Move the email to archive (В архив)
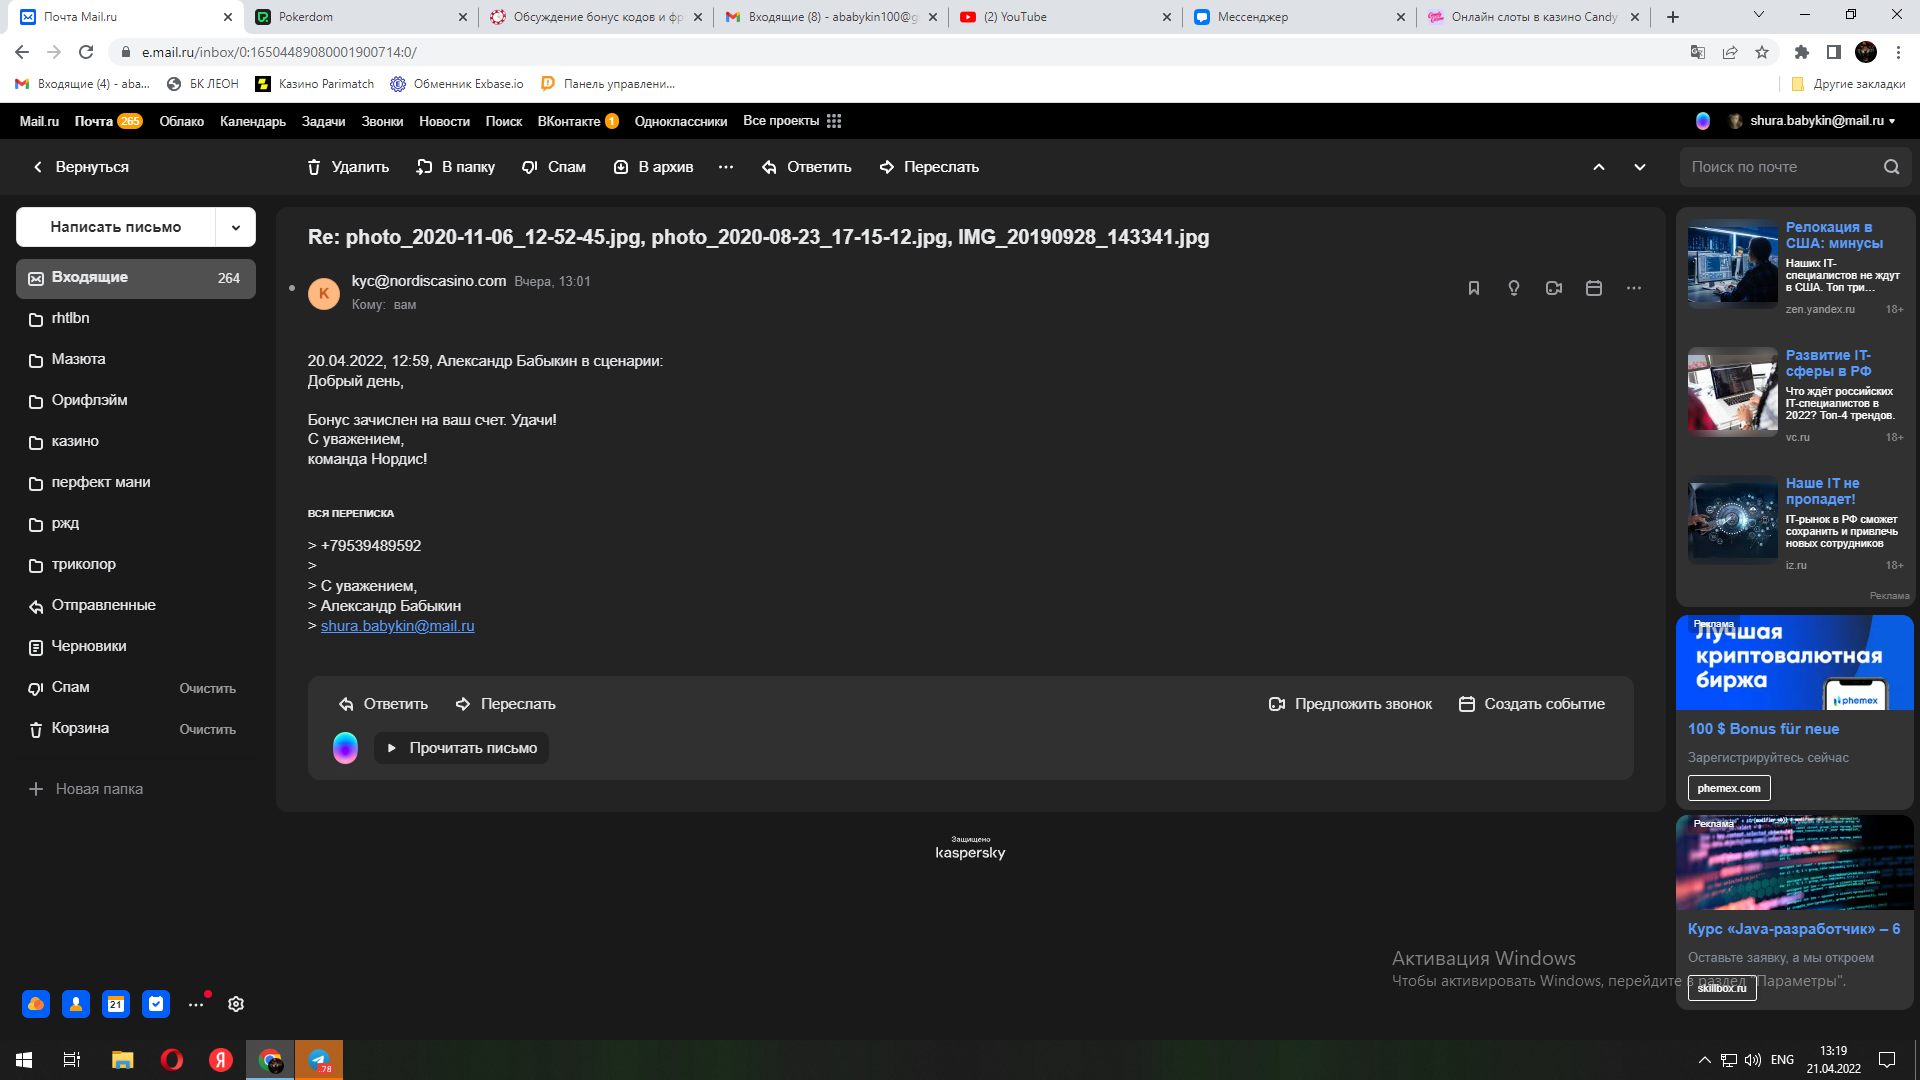The image size is (1920, 1080). click(653, 167)
